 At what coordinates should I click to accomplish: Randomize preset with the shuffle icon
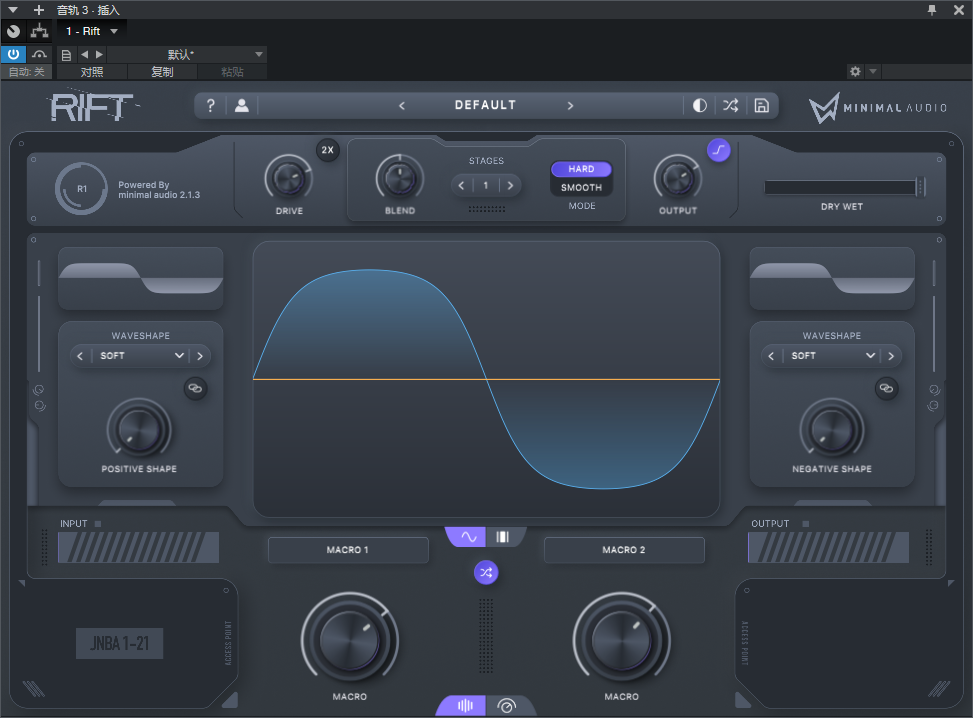coord(730,105)
